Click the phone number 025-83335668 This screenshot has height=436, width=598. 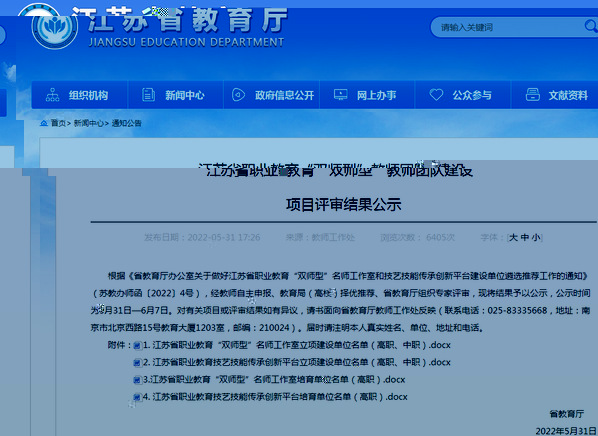pyautogui.click(x=517, y=311)
